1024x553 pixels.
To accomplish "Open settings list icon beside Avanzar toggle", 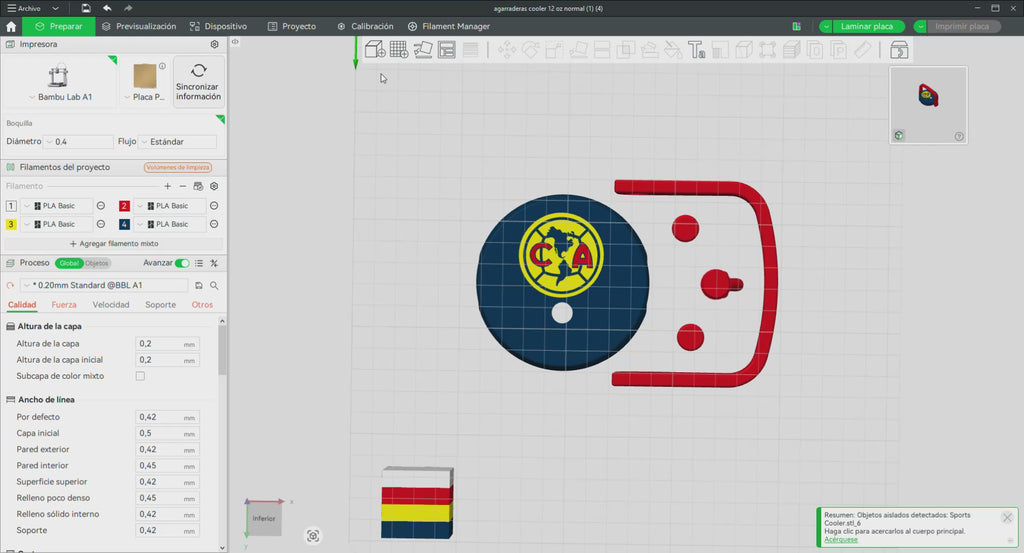I will [199, 263].
